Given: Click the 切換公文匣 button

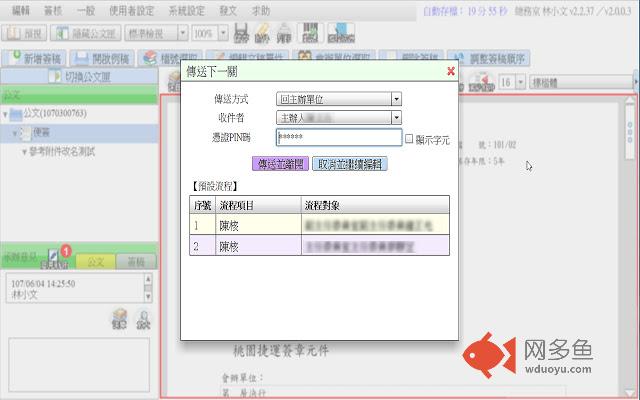Looking at the screenshot, I should (79, 77).
